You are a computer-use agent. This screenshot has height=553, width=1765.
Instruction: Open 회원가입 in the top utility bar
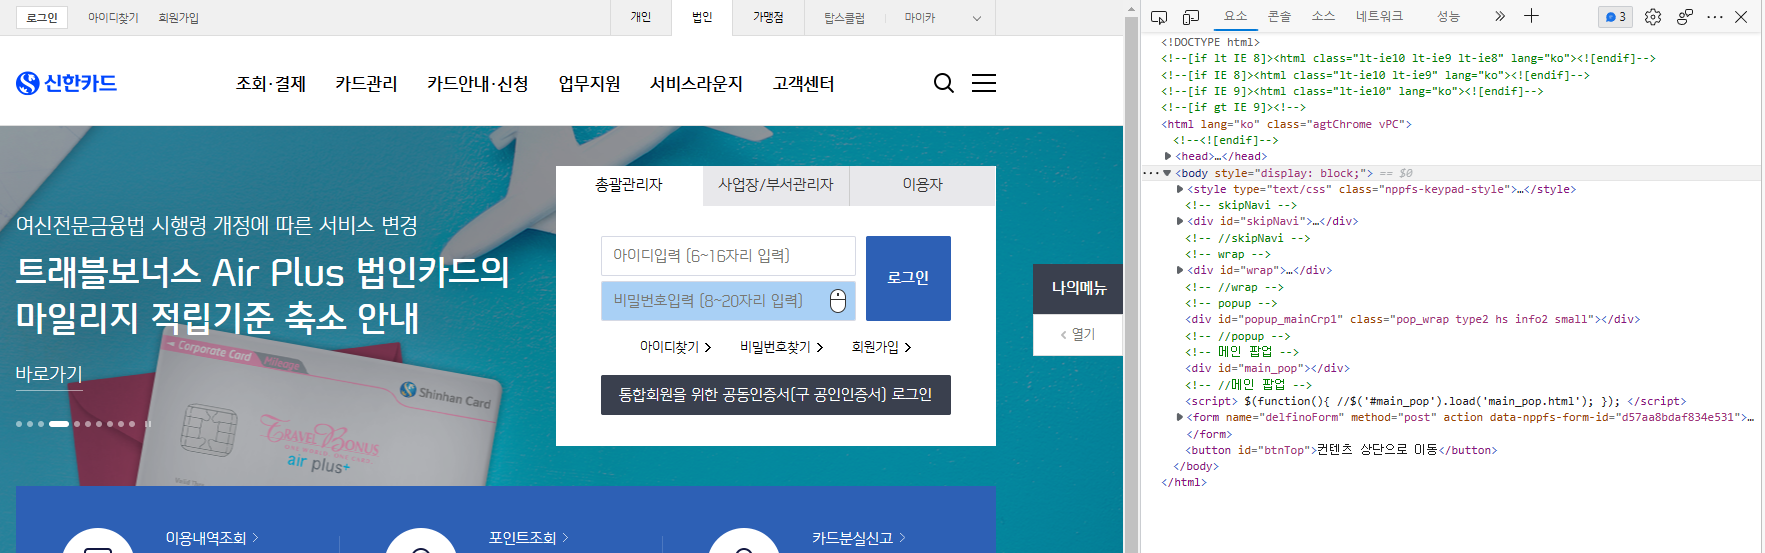coord(179,18)
